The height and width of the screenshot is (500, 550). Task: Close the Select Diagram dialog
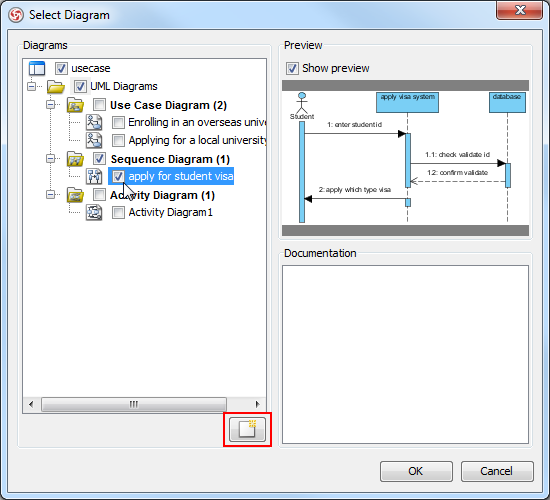[x=519, y=10]
